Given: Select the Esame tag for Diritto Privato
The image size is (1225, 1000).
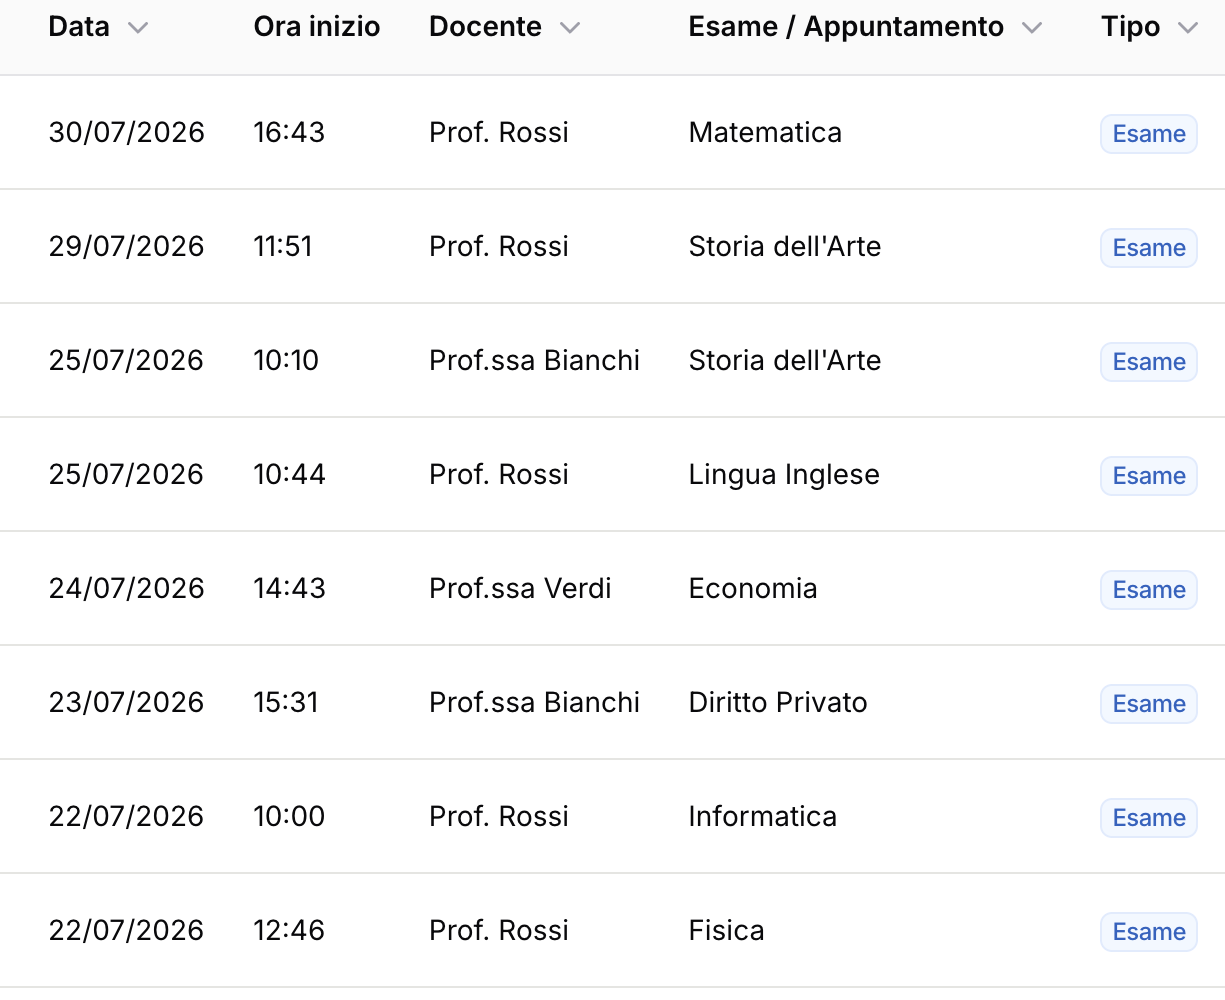Looking at the screenshot, I should [1149, 704].
